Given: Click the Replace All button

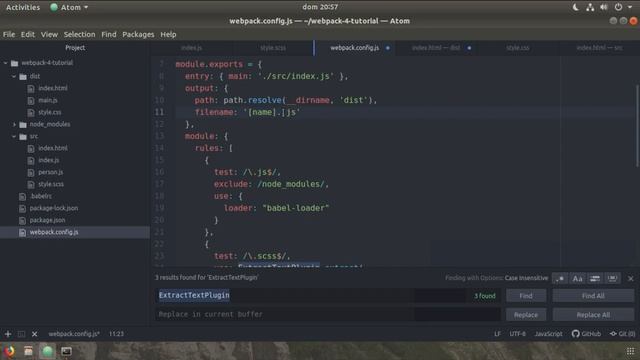Looking at the screenshot, I should pos(593,315).
